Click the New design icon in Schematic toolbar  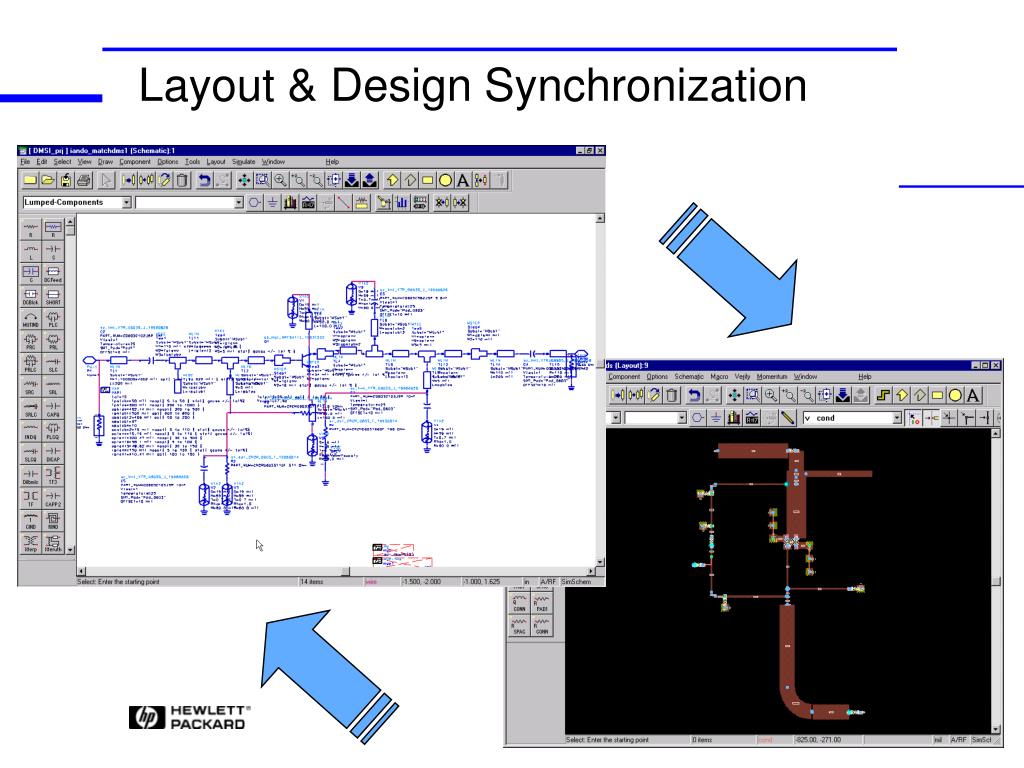click(x=30, y=180)
